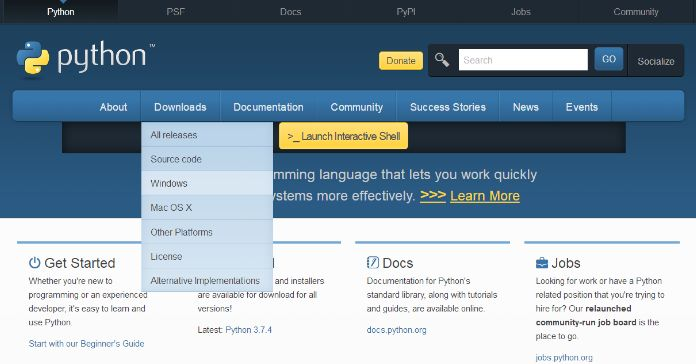Click the GO search button

[609, 59]
